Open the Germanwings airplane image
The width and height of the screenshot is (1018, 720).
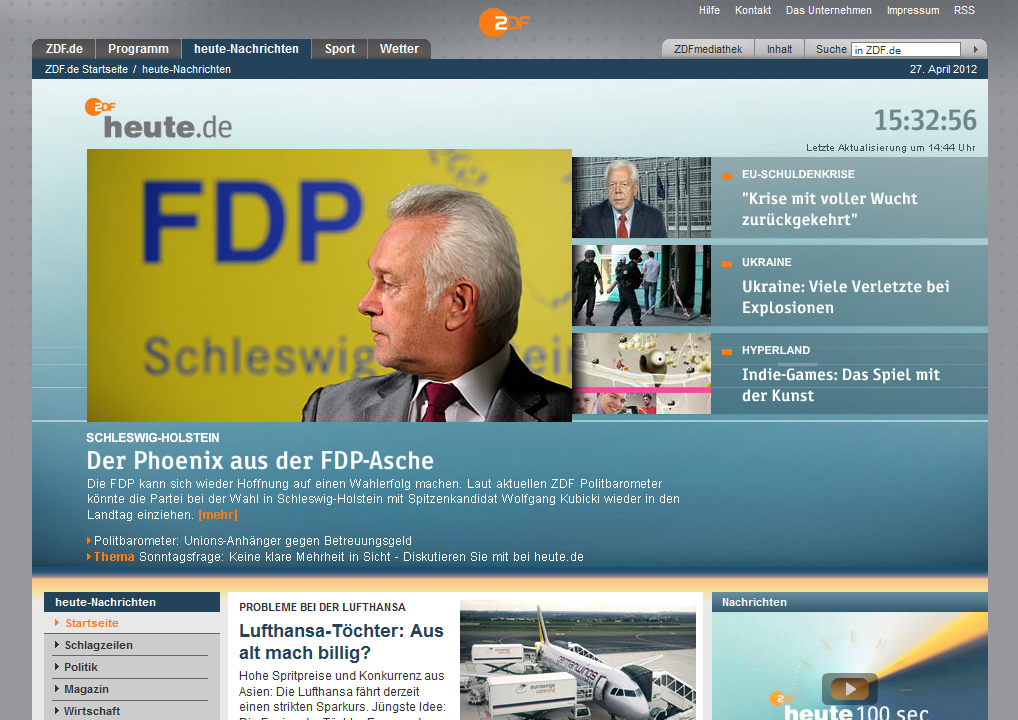(x=578, y=660)
